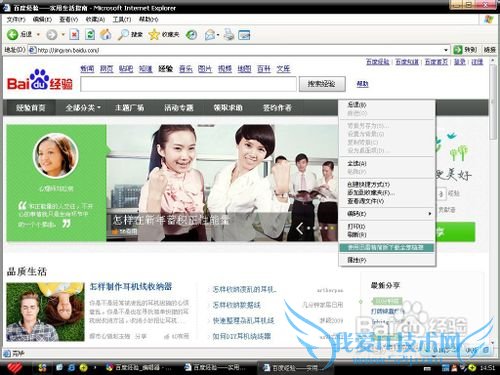Click the 签约作者 navigation tab
Viewport: 500px width, 375px height.
[x=277, y=108]
